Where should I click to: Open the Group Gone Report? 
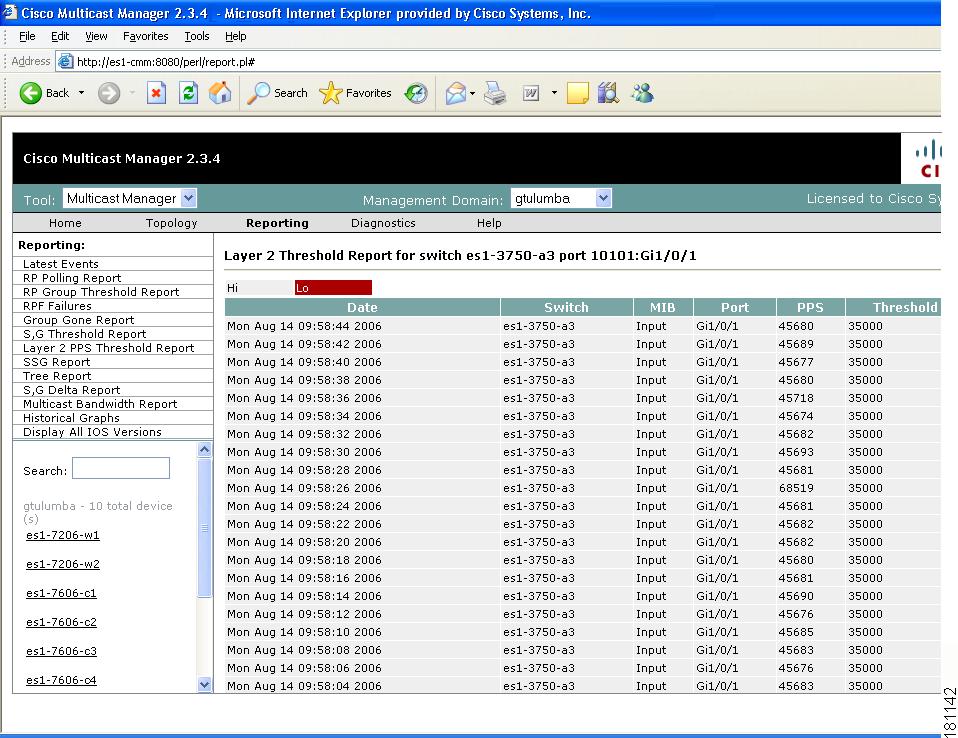pyautogui.click(x=78, y=320)
